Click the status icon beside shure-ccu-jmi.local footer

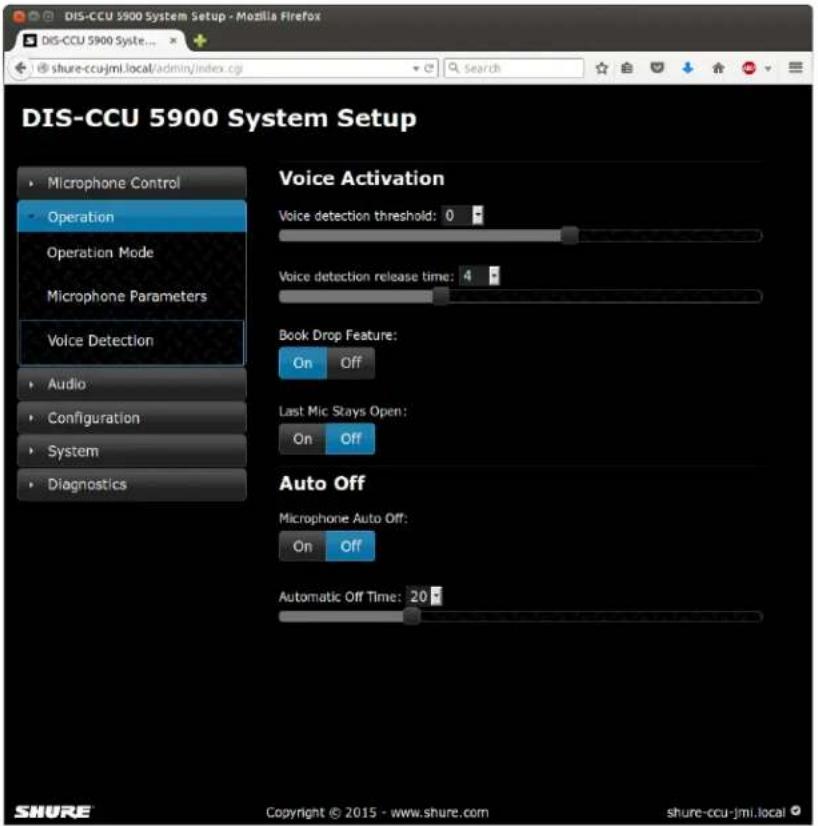pyautogui.click(x=795, y=811)
